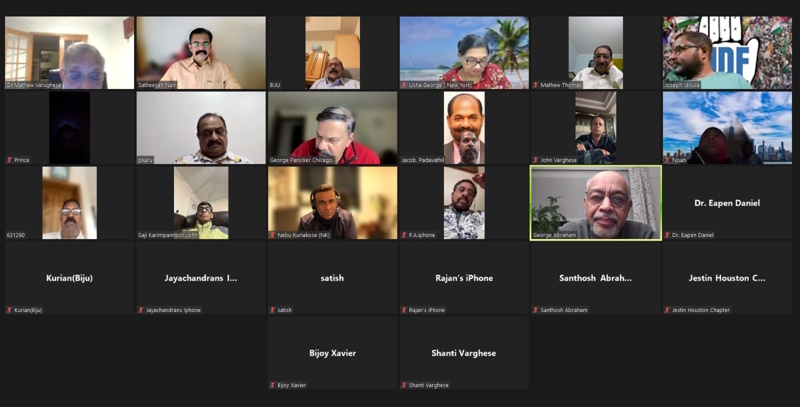
Task: Click muted mic icon on Shanti Varghese tile
Action: 405,385
